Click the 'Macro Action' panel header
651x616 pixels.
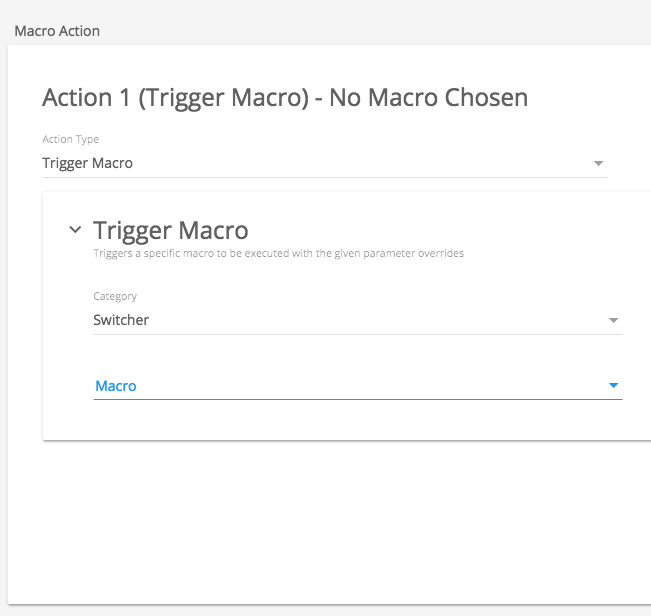pyautogui.click(x=57, y=31)
